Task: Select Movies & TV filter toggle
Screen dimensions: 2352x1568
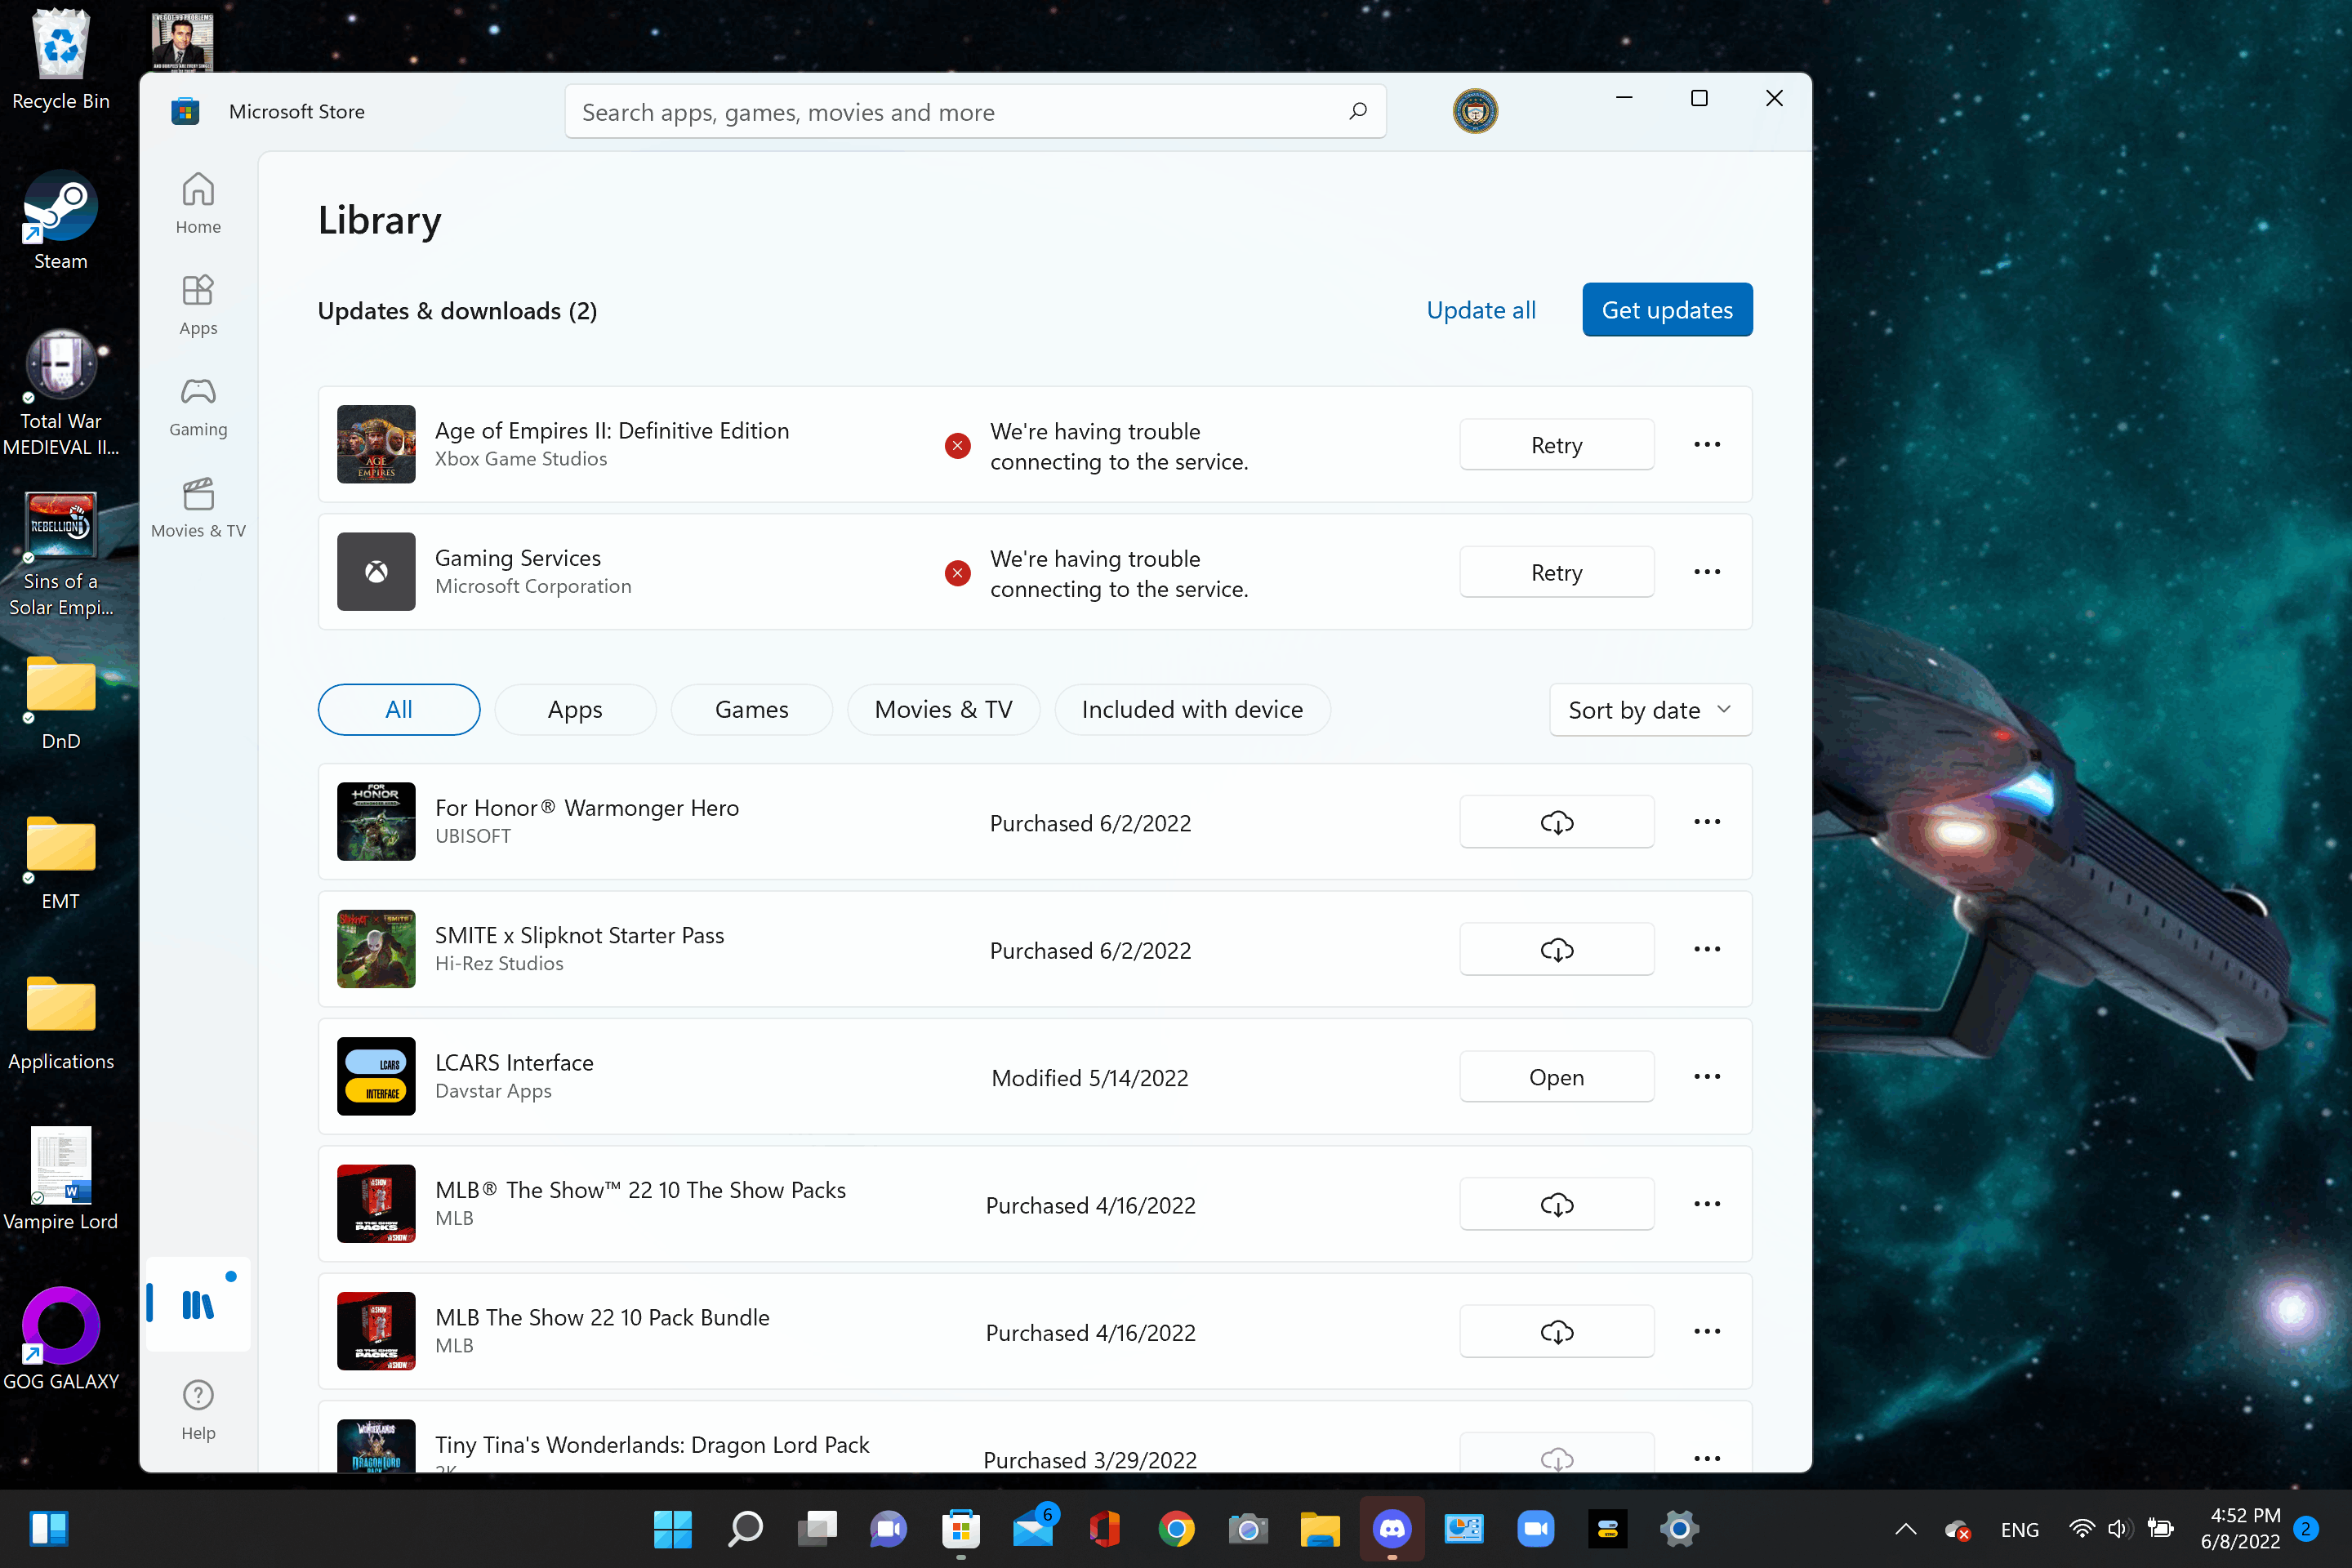Action: click(x=943, y=709)
